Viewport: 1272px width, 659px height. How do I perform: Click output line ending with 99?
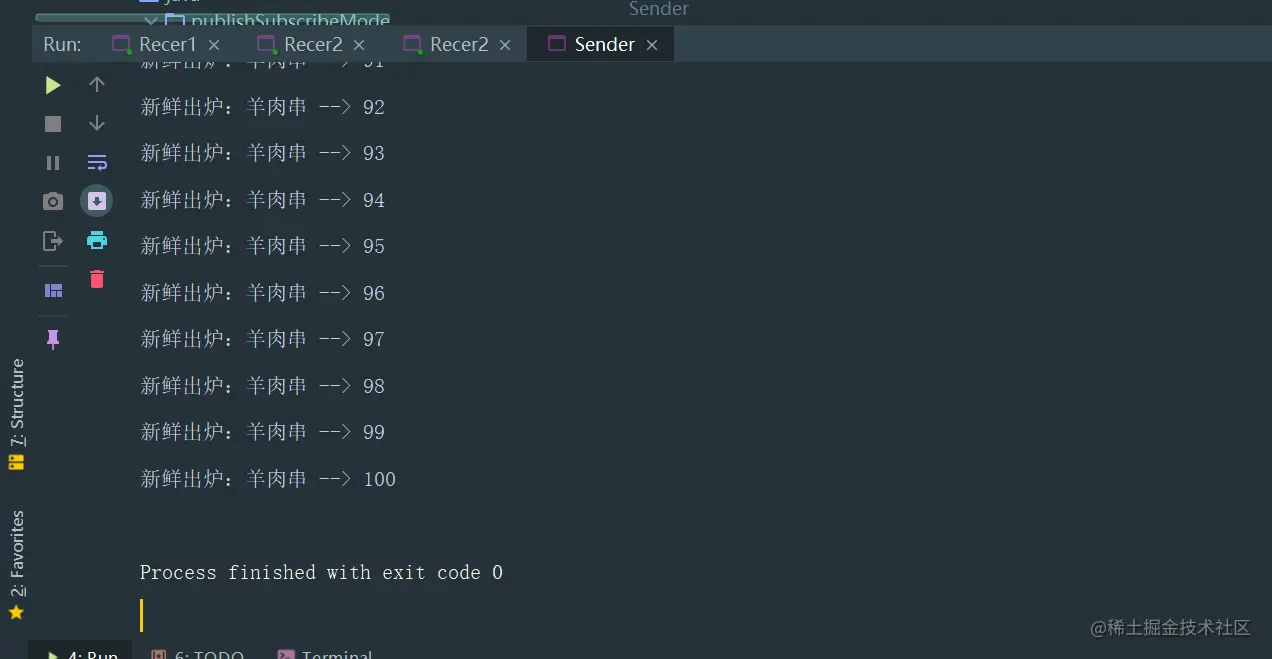(263, 432)
